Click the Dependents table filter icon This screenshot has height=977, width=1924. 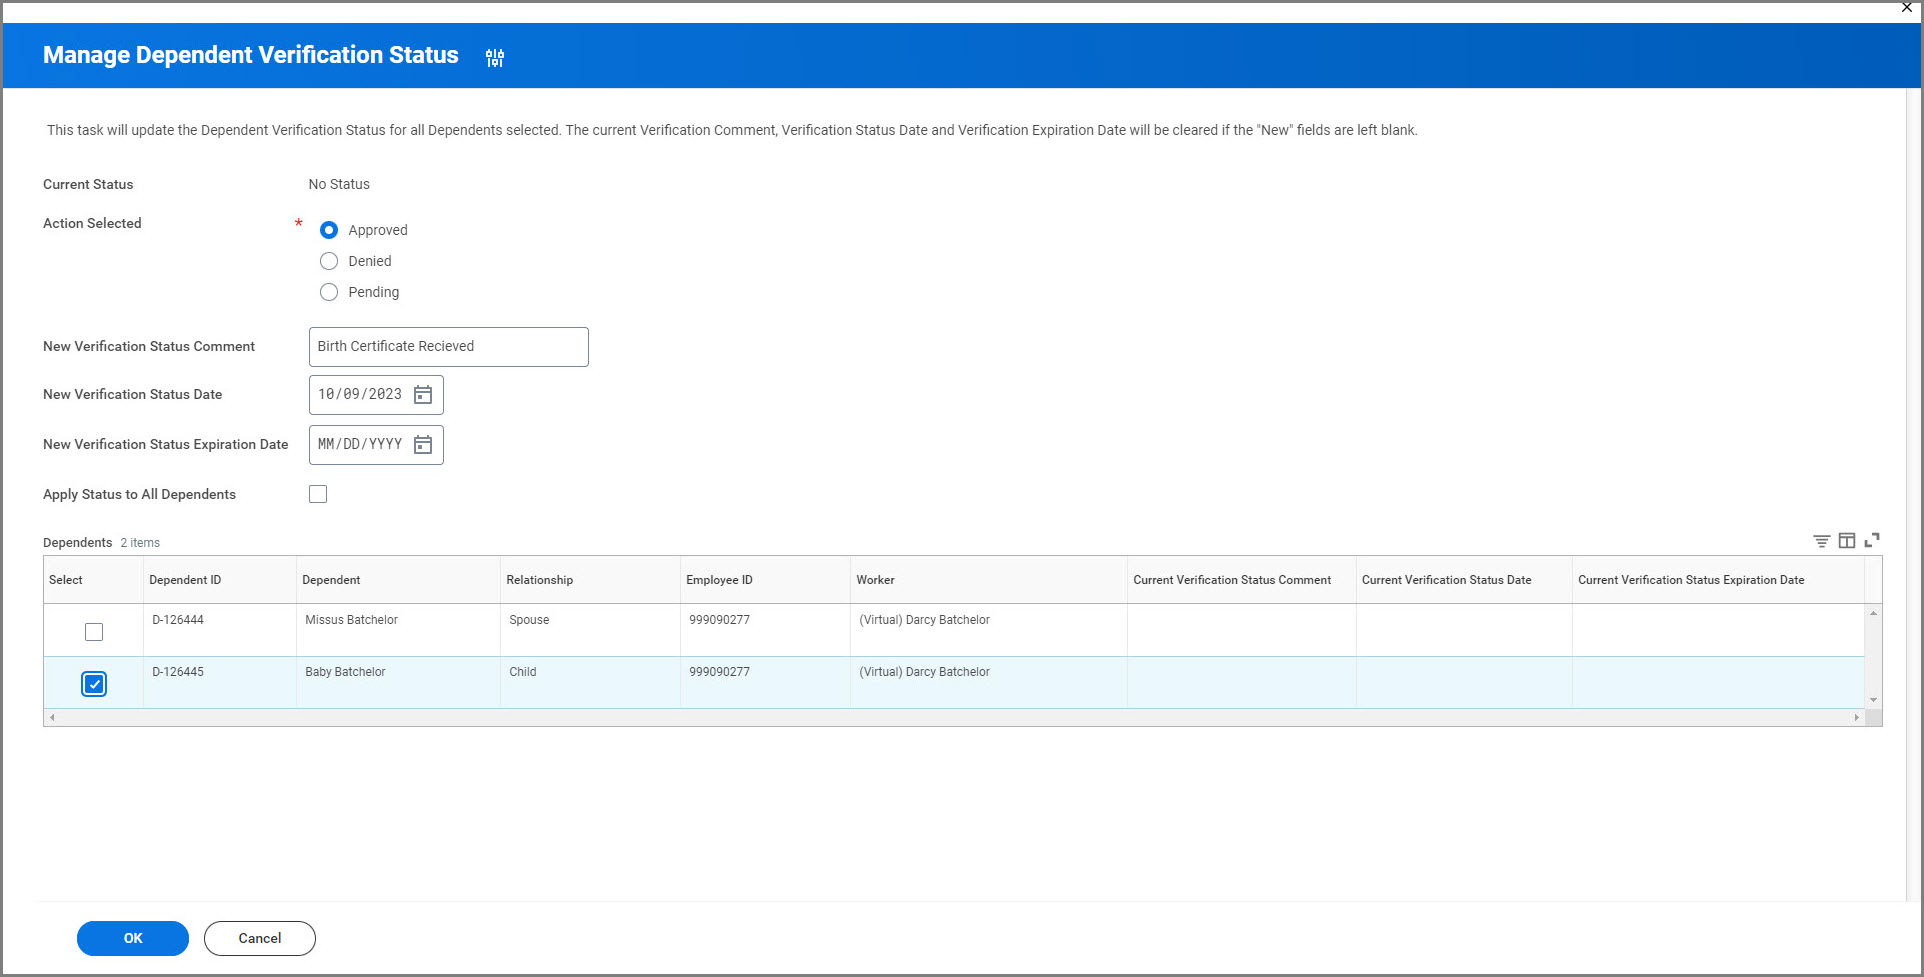(1821, 541)
